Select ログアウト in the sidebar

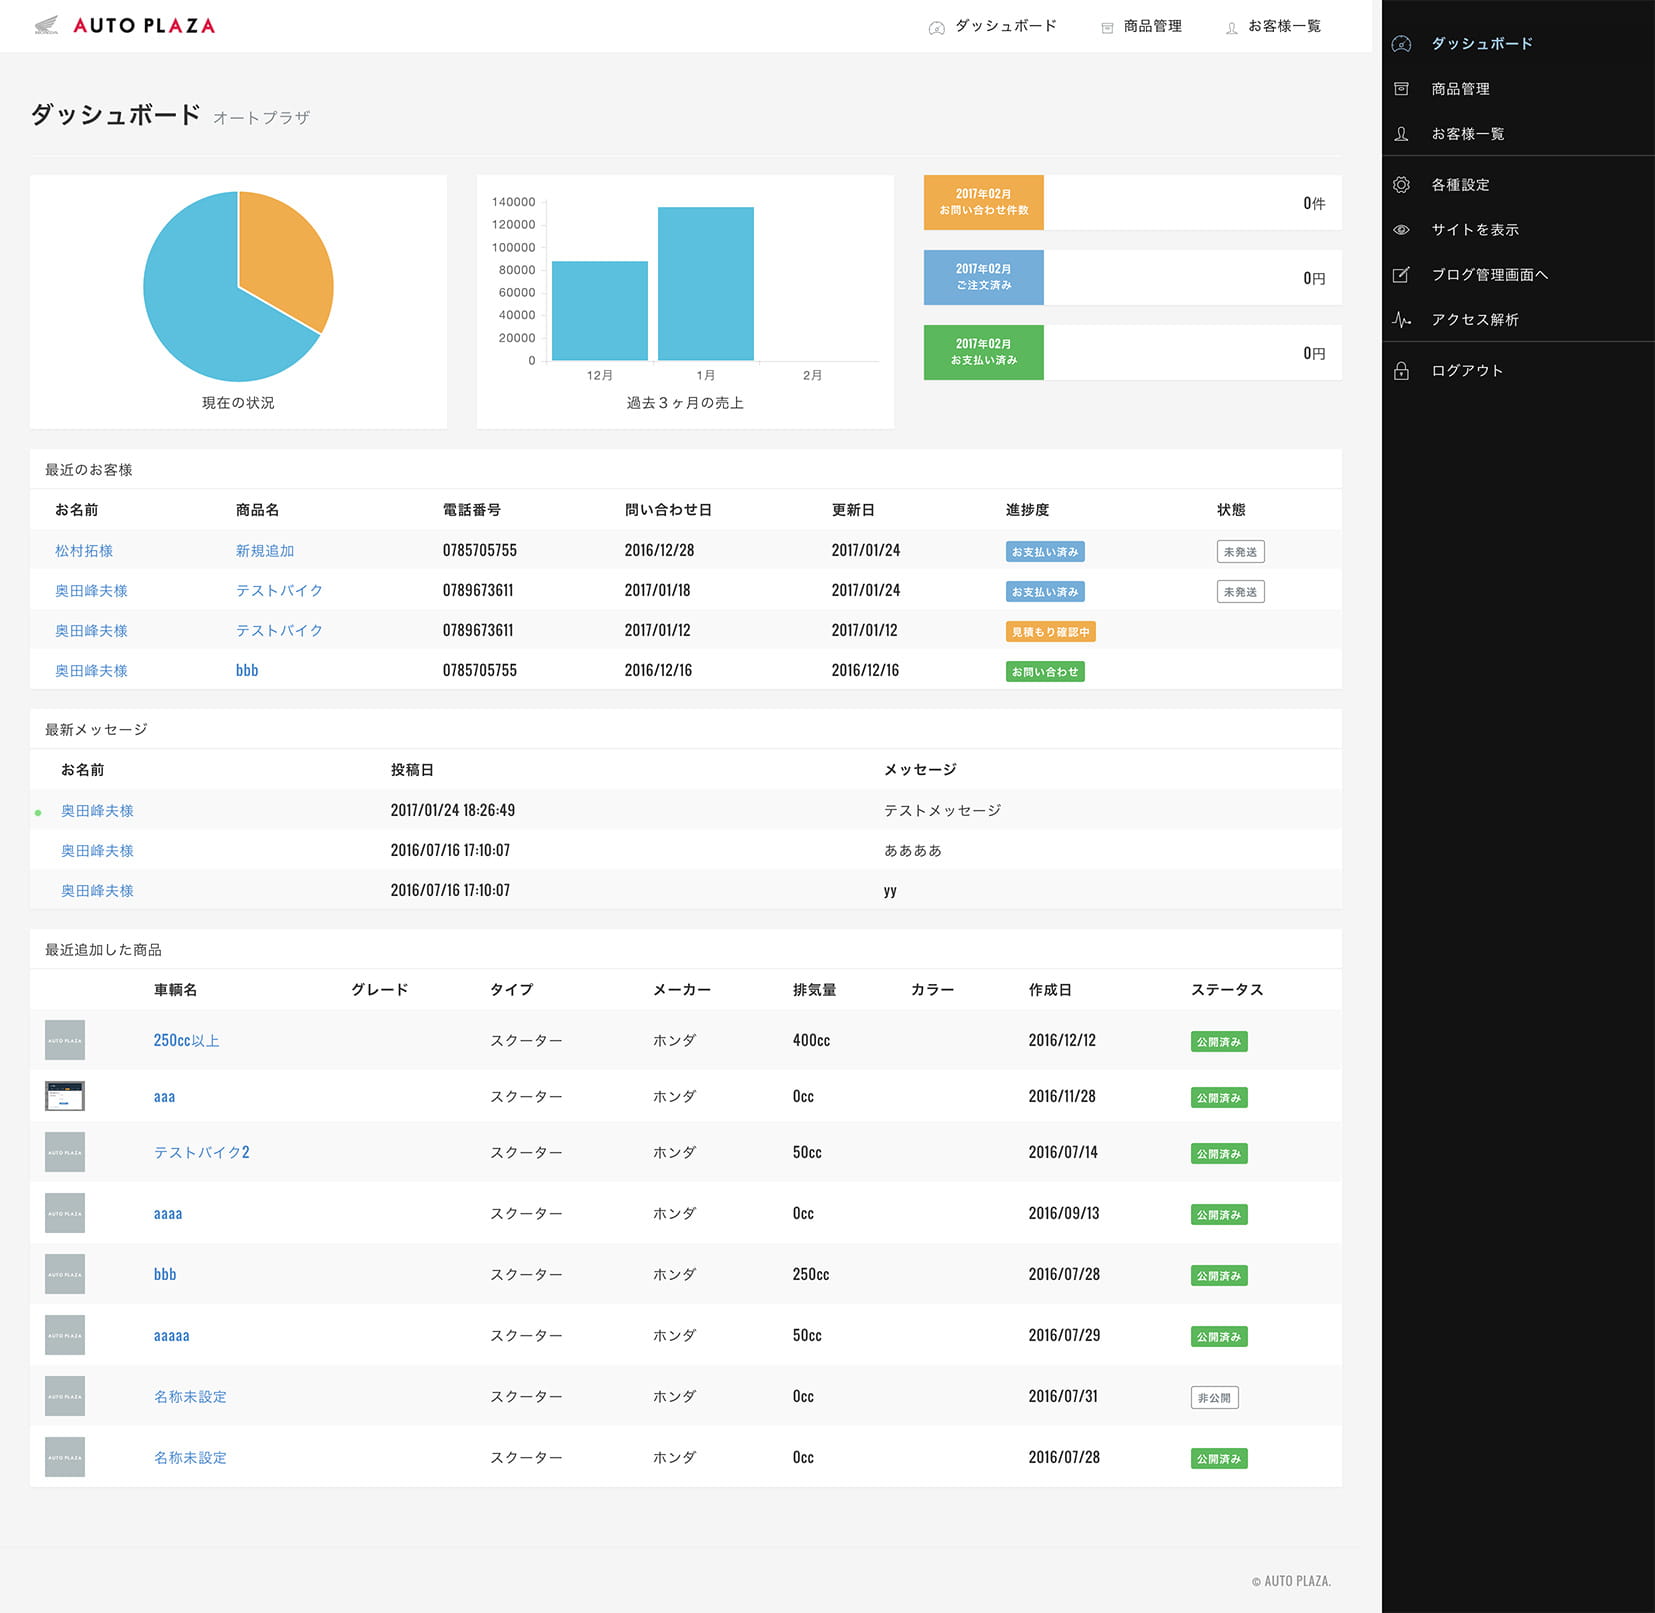coord(1468,371)
